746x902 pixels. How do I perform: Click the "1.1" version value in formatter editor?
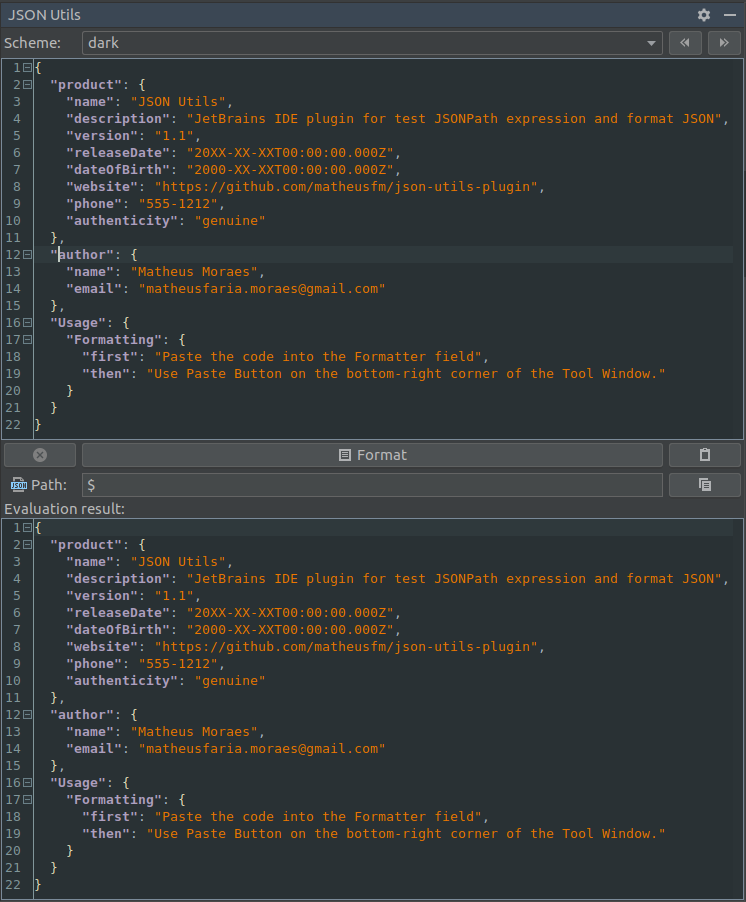point(174,136)
